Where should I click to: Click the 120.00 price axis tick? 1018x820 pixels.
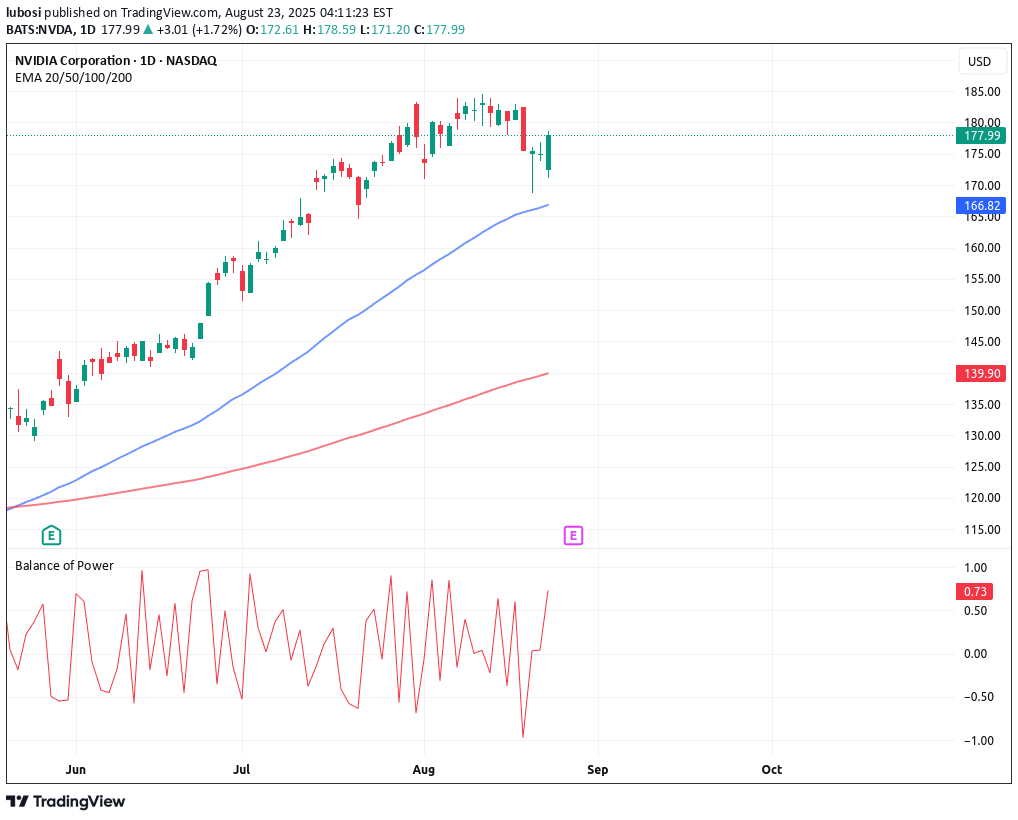click(982, 498)
